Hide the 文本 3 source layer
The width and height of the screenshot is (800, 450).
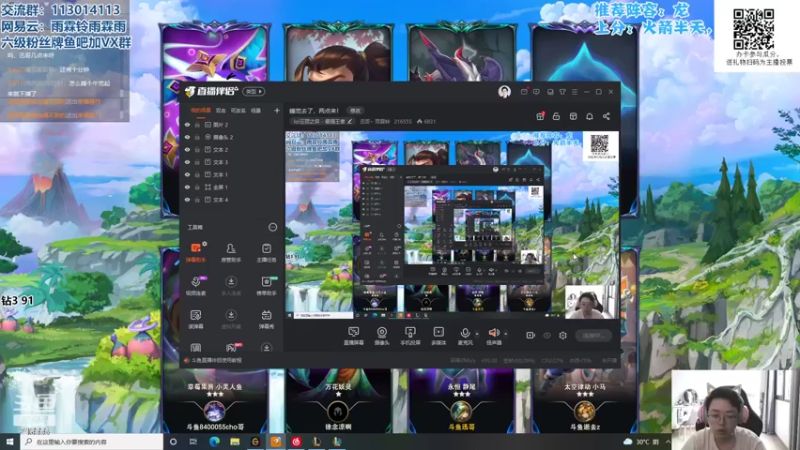tap(187, 162)
